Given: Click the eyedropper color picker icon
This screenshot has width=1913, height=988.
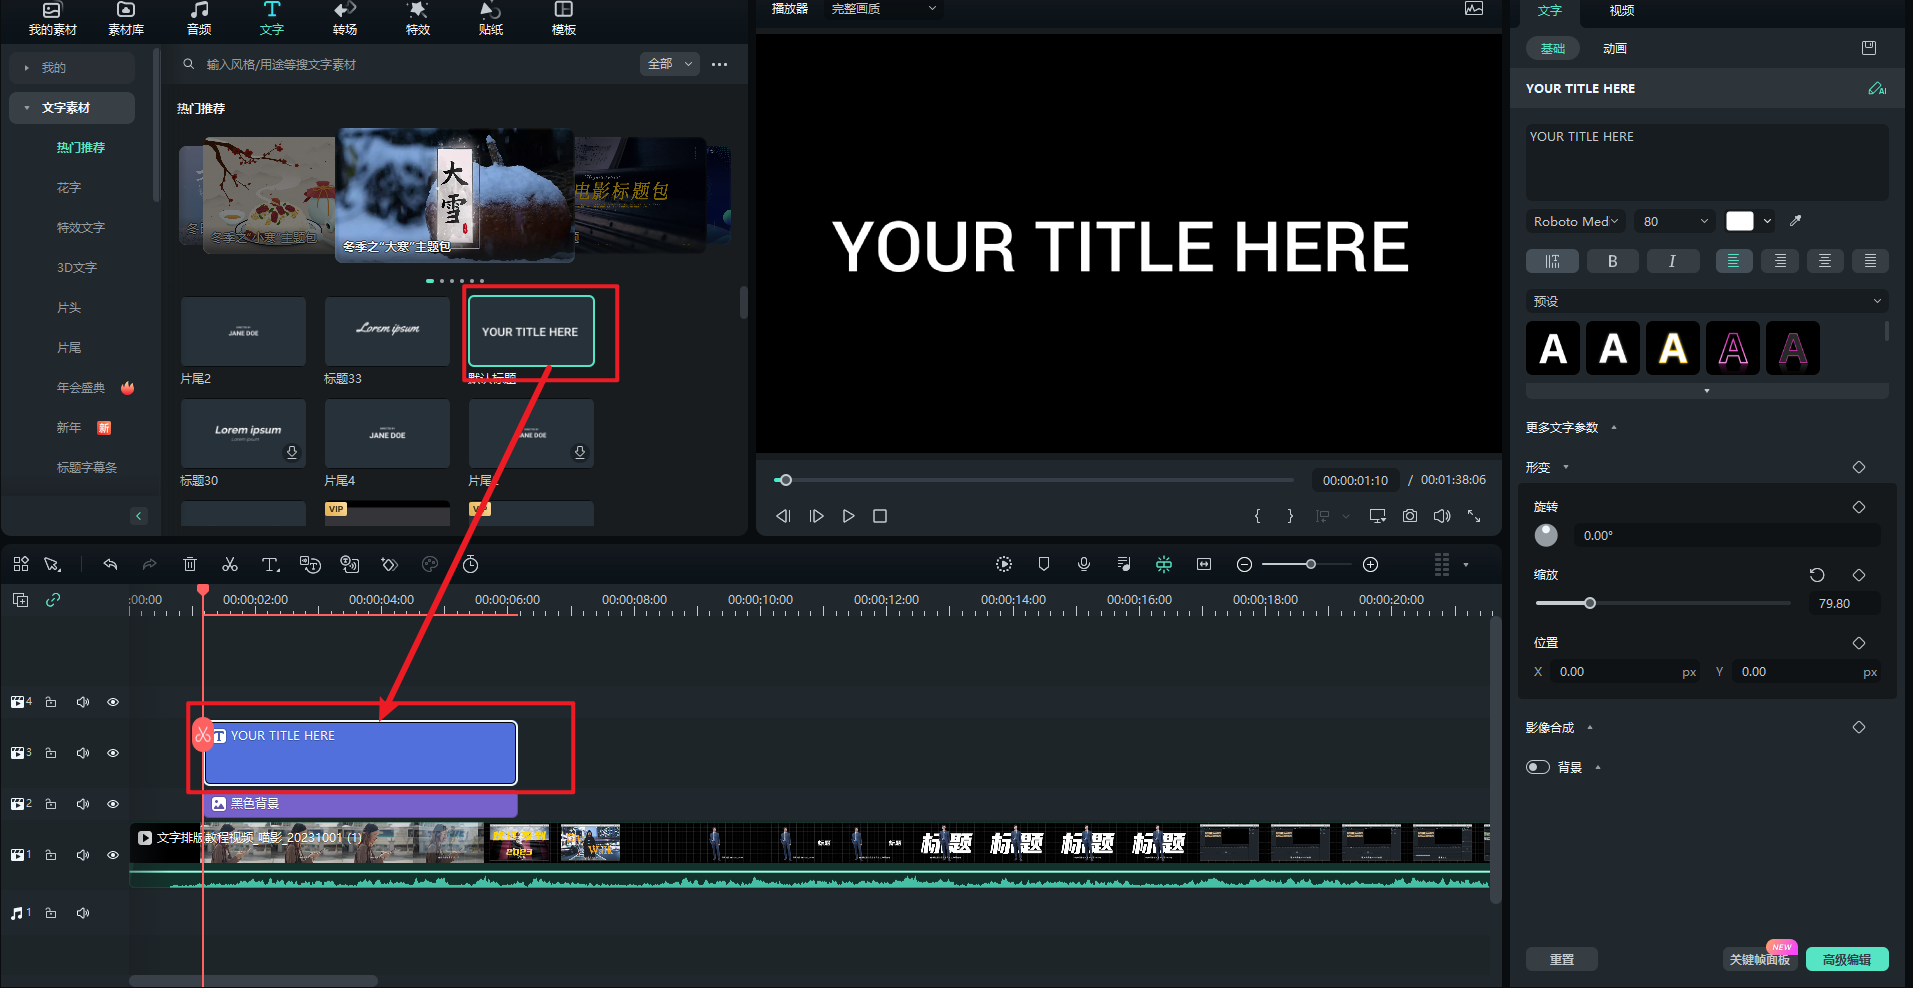Looking at the screenshot, I should point(1796,221).
